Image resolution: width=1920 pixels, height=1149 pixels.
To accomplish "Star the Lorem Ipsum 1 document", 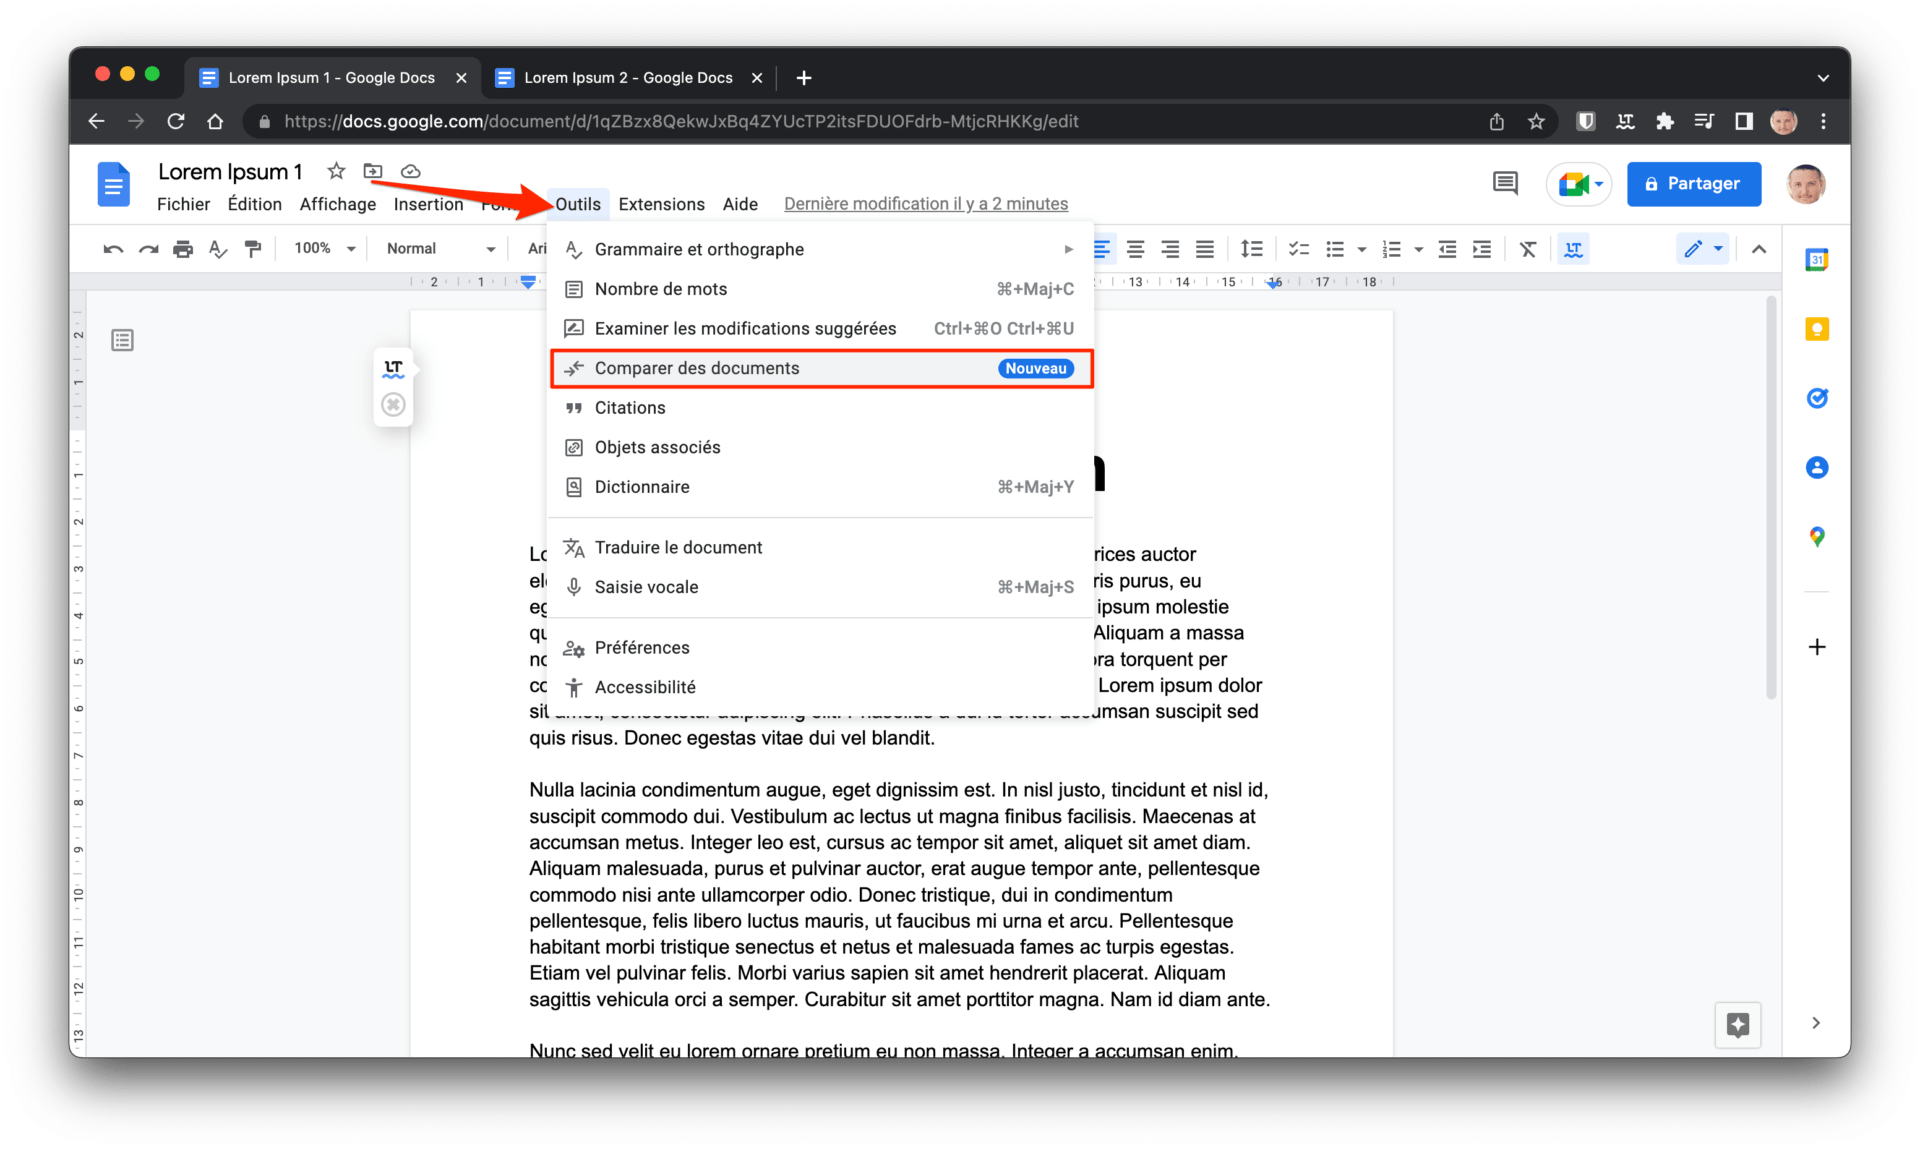I will pyautogui.click(x=336, y=171).
